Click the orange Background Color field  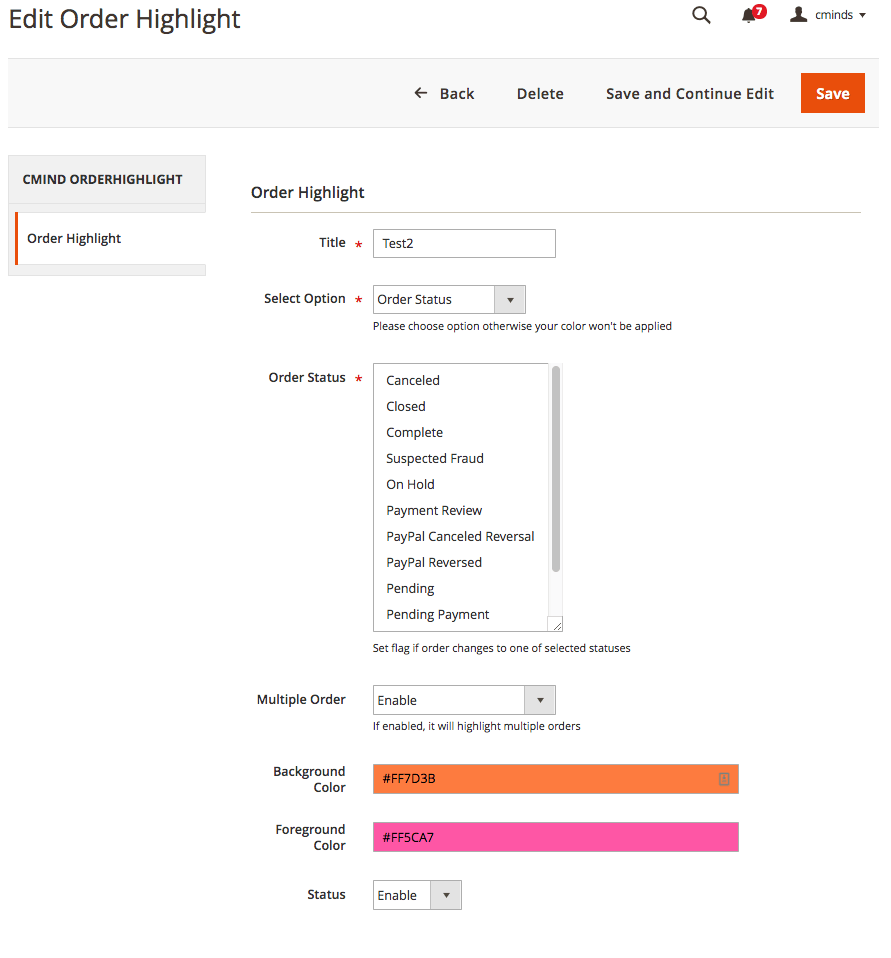coord(545,779)
